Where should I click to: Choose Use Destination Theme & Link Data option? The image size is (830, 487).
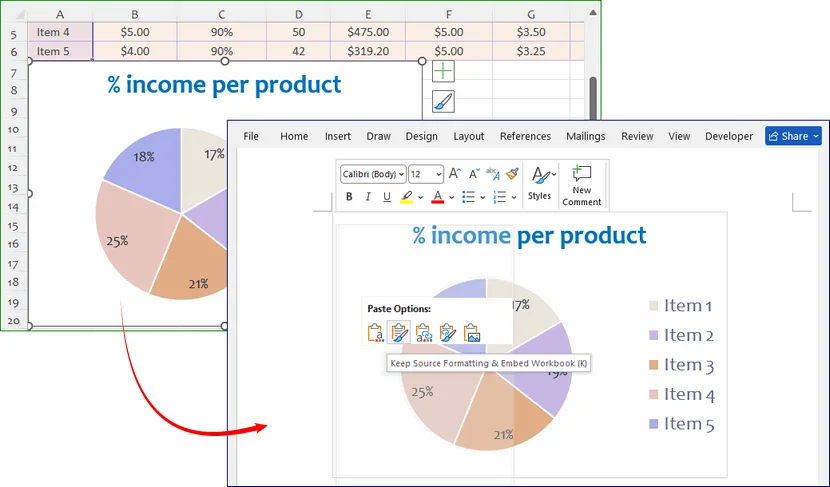[x=423, y=332]
